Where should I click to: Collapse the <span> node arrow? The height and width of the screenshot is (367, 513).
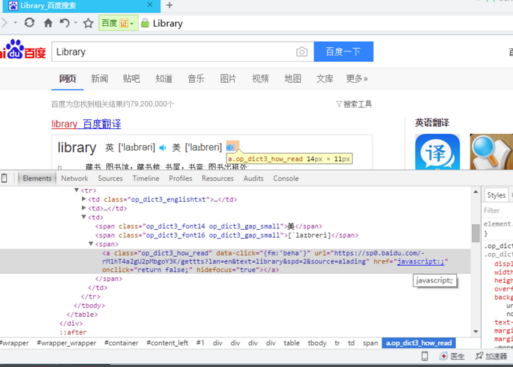click(x=91, y=244)
